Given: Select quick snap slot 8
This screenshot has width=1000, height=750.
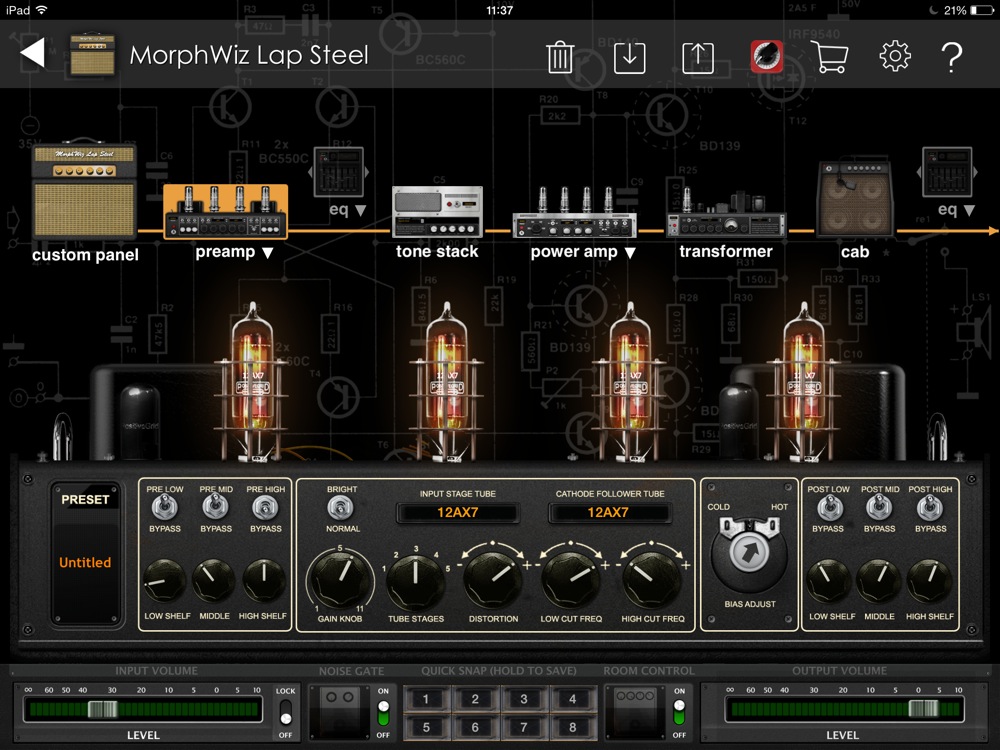Looking at the screenshot, I should [572, 727].
